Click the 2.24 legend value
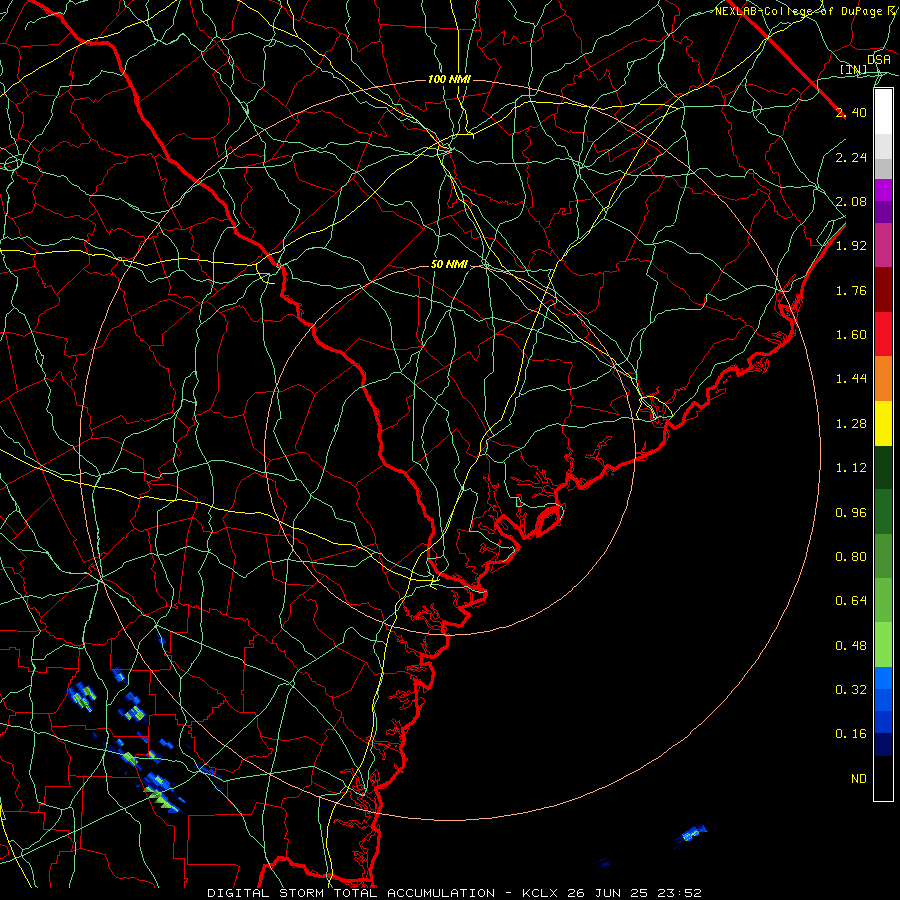The image size is (900, 900). point(851,157)
